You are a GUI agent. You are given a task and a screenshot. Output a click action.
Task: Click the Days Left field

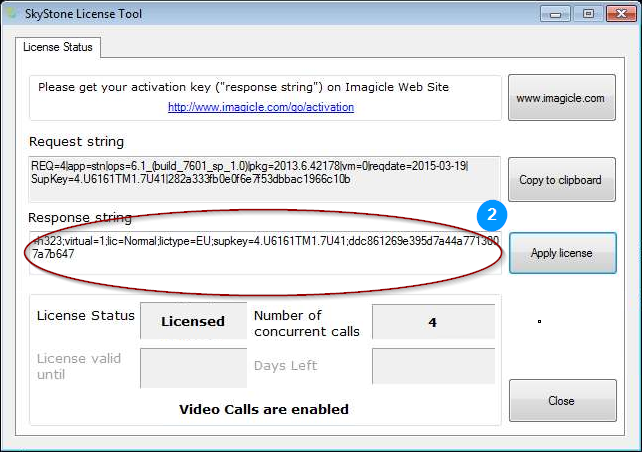(433, 366)
